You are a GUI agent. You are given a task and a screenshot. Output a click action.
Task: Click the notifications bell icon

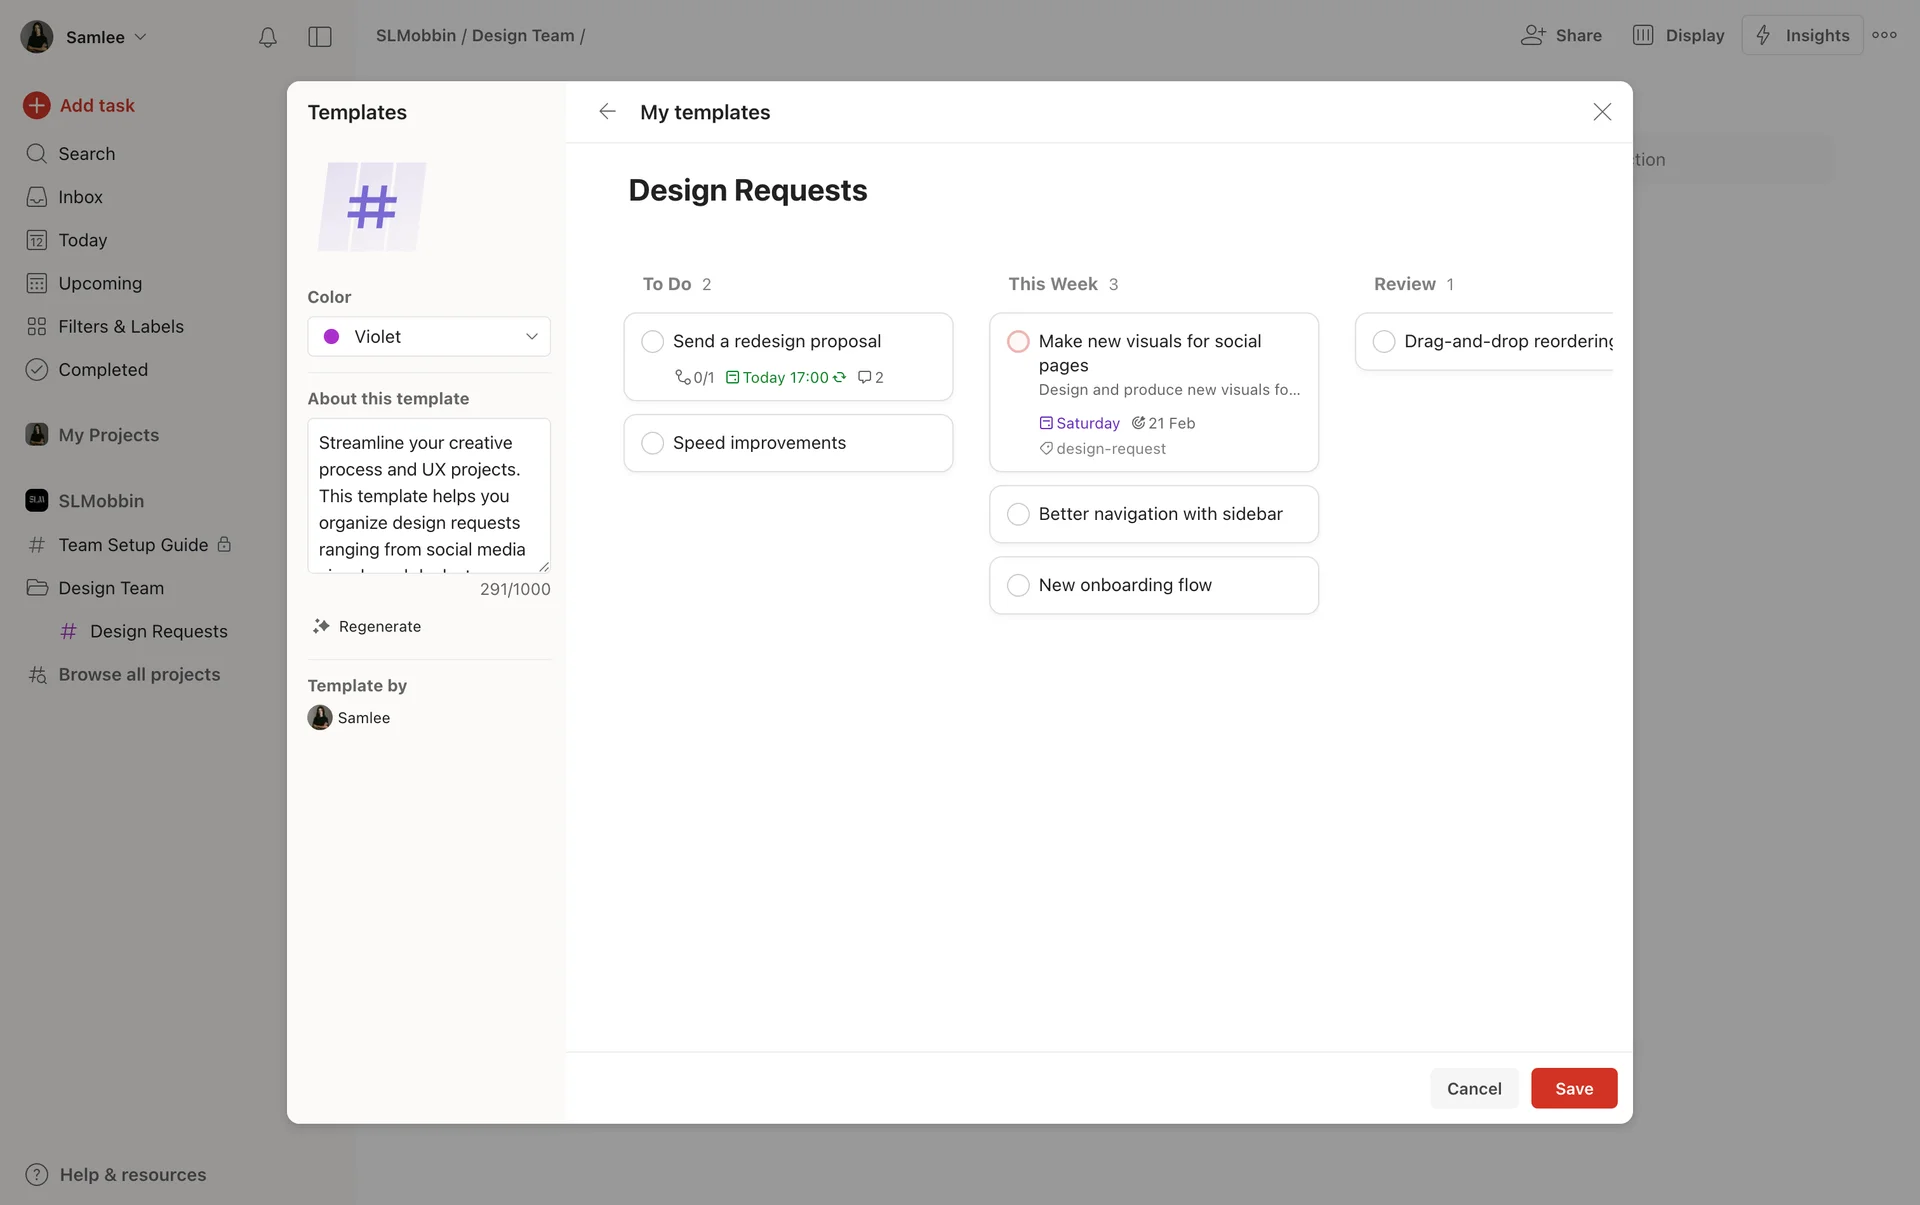pos(267,37)
